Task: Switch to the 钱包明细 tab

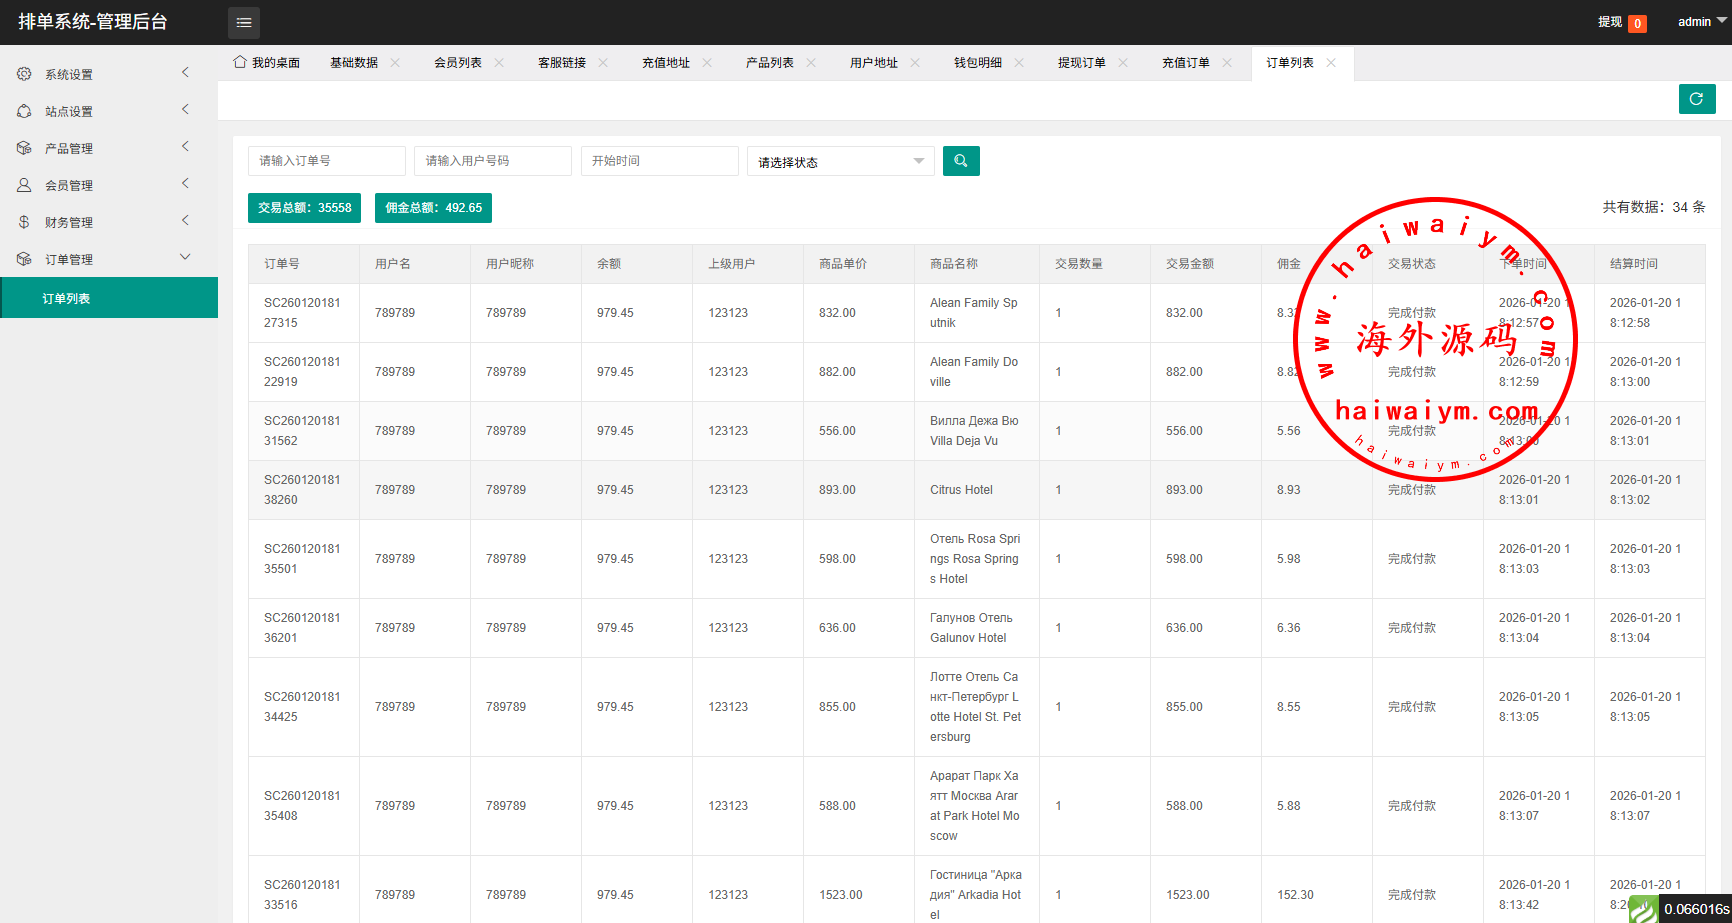Action: [x=977, y=63]
